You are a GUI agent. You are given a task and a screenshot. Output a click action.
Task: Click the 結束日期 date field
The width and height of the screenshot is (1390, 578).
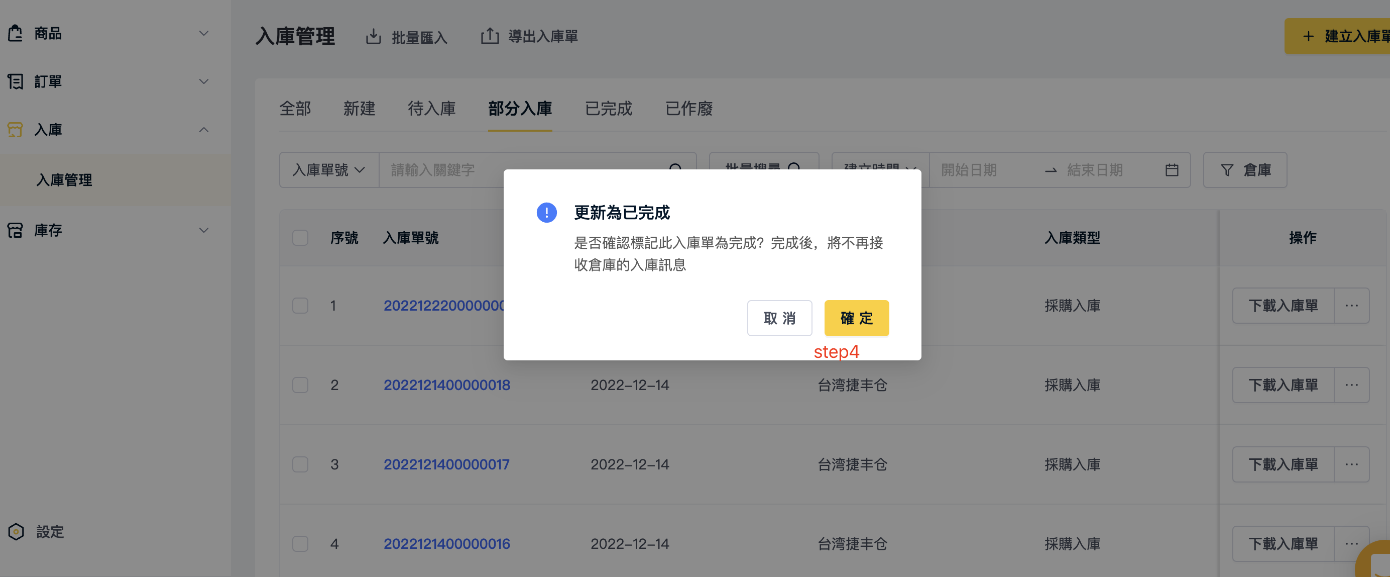point(1110,170)
